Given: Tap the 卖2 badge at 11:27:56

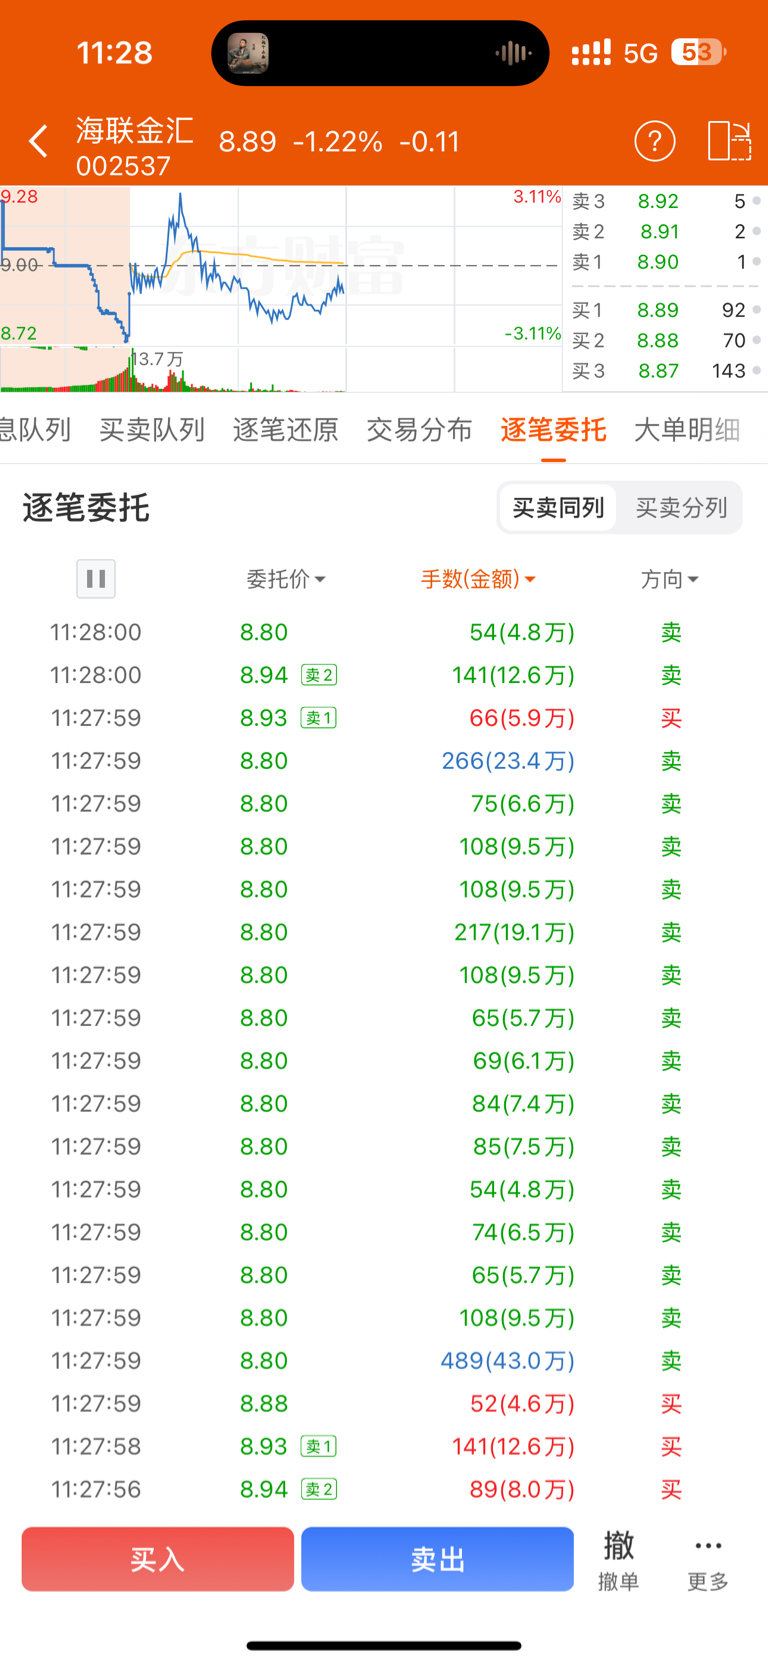Looking at the screenshot, I should pos(319,1489).
